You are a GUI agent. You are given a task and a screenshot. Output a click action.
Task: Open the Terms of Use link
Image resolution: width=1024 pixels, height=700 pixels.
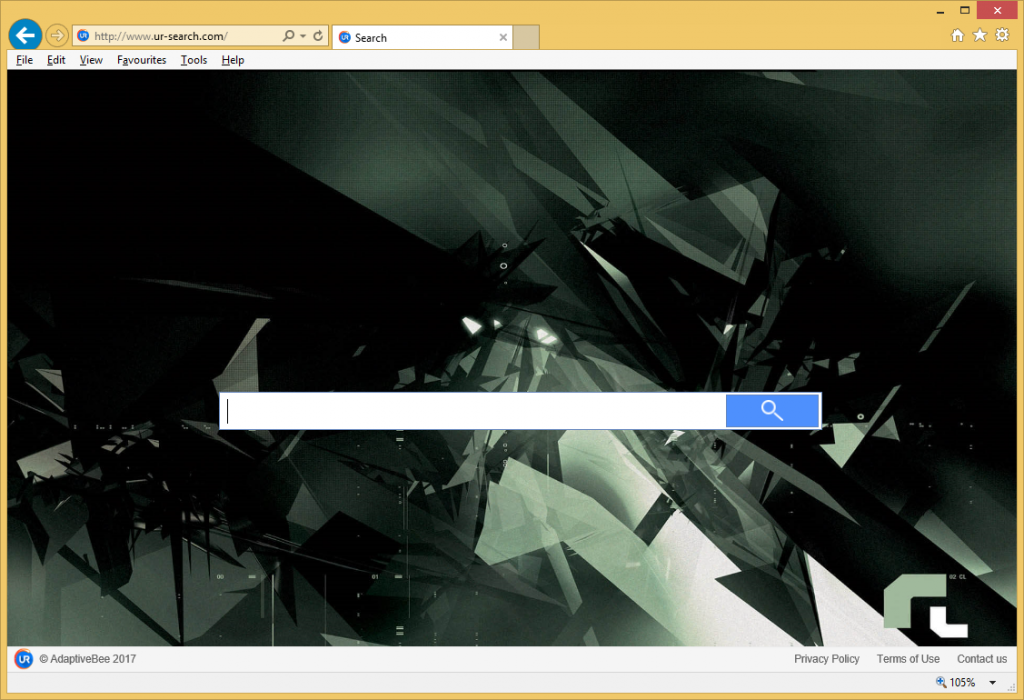point(908,660)
